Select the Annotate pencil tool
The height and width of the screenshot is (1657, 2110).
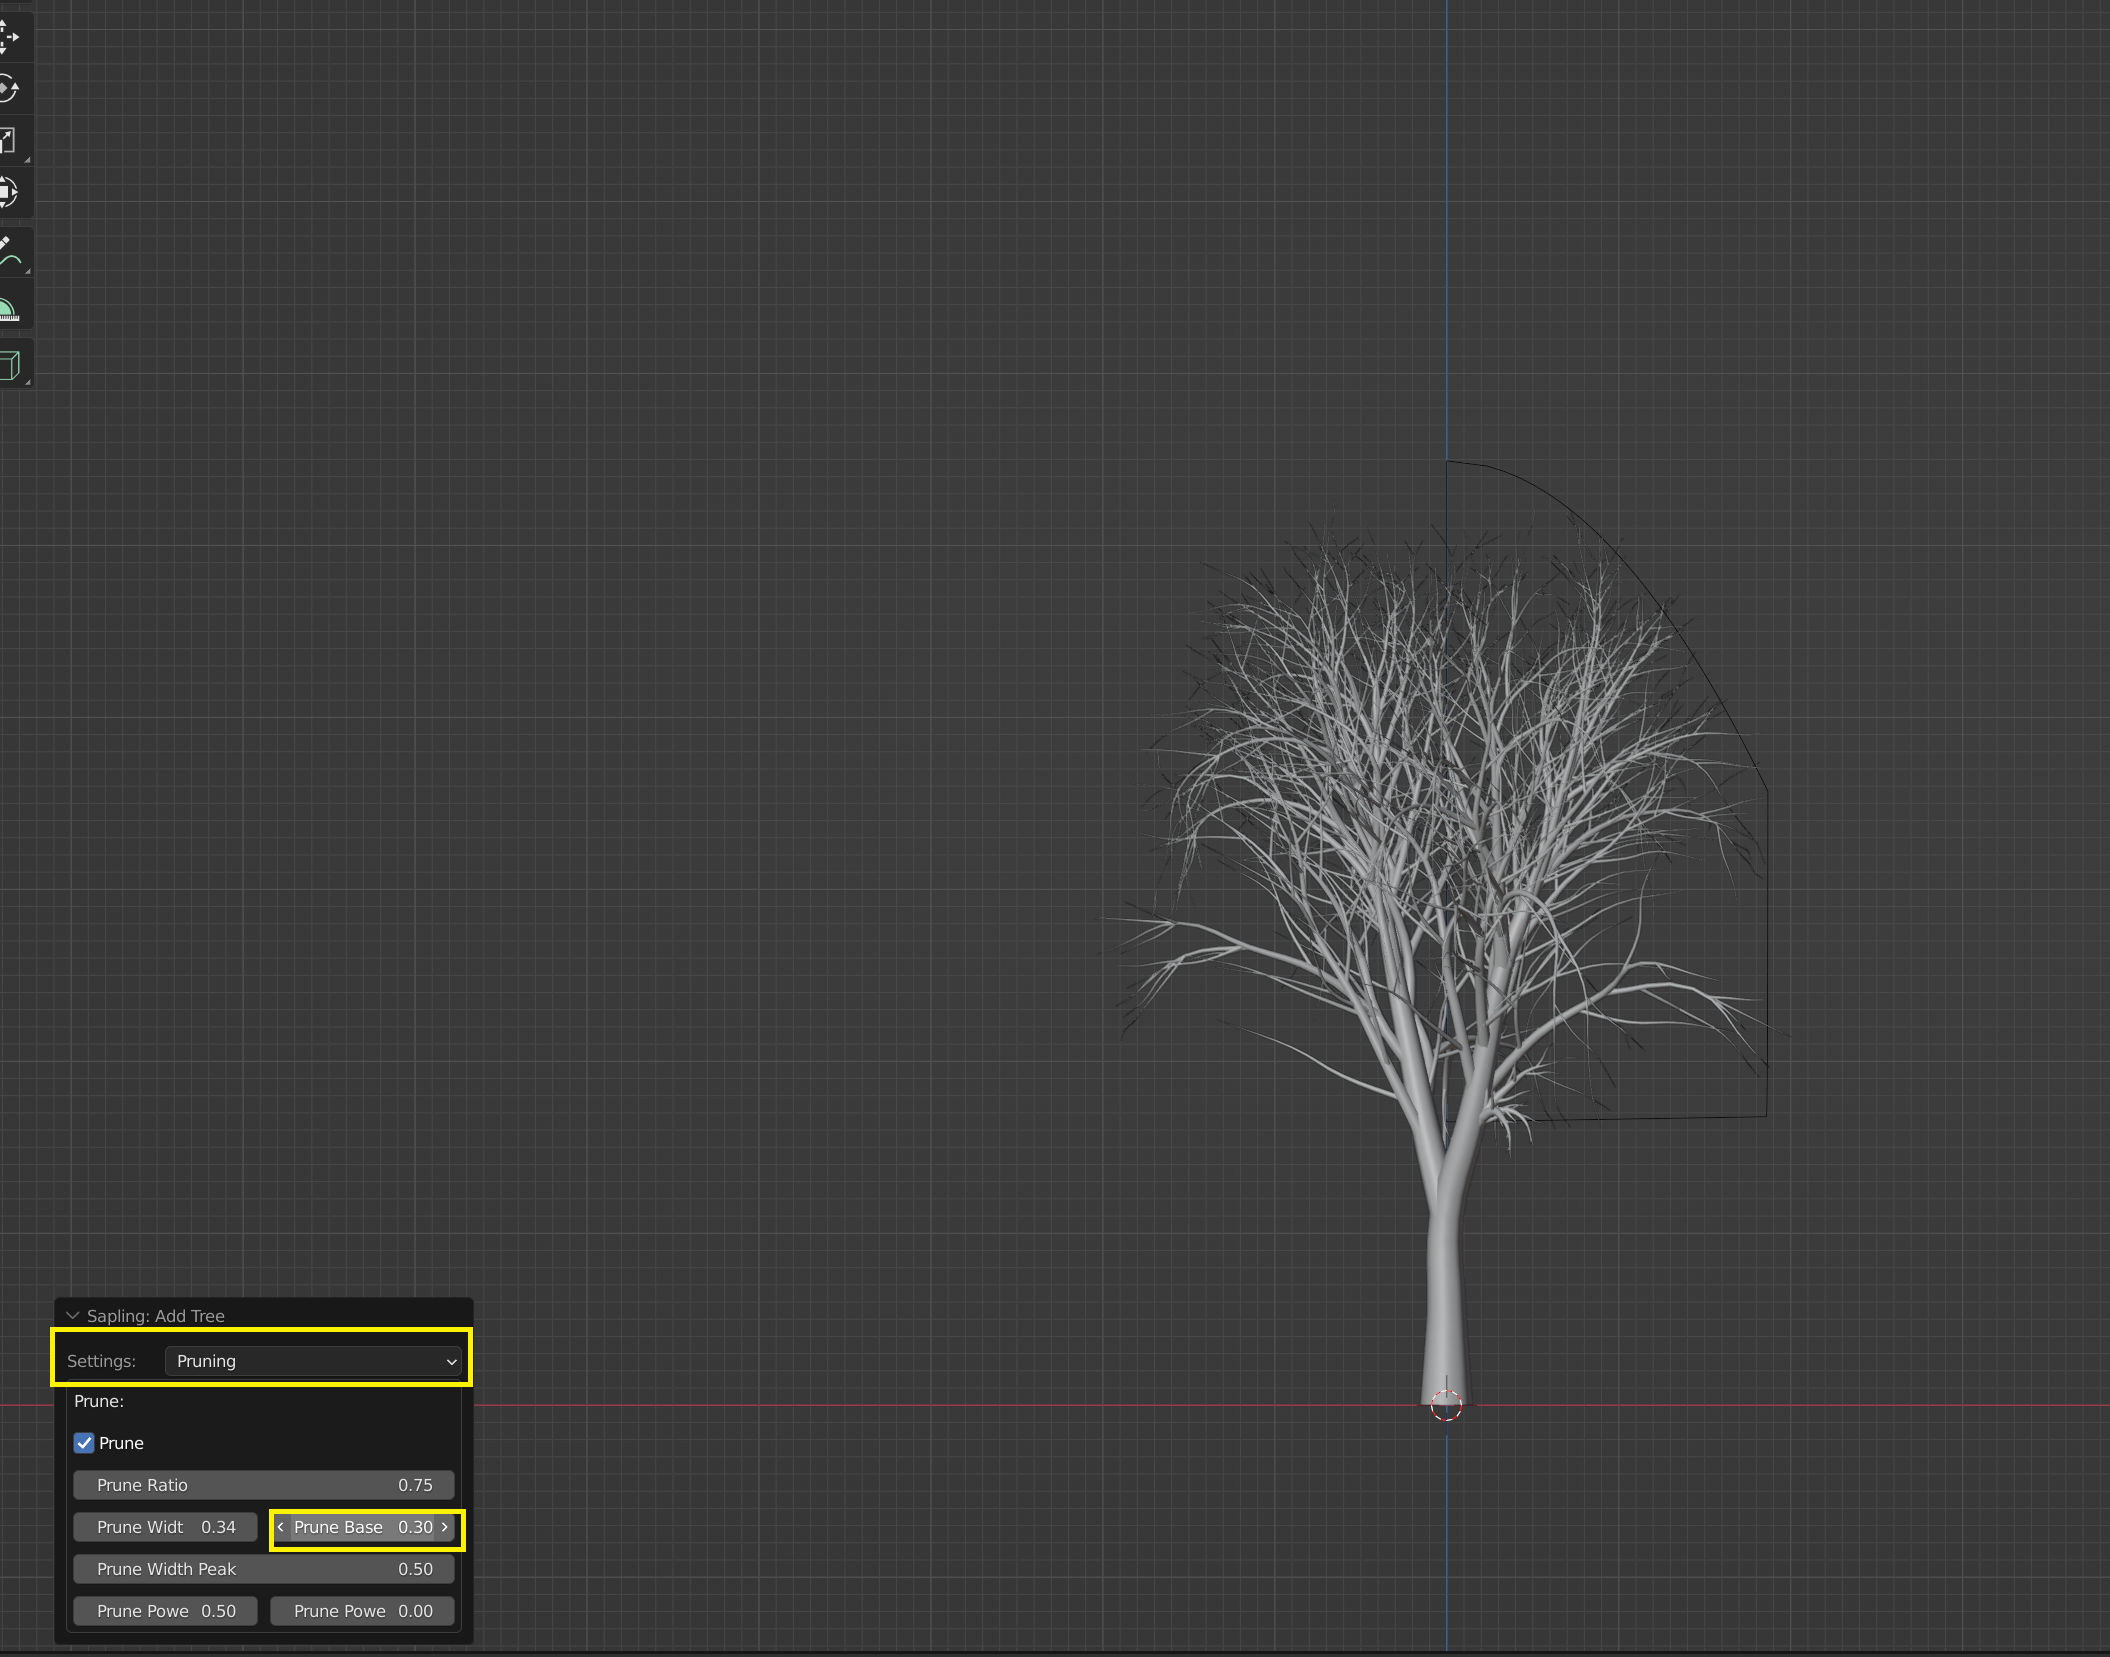[x=10, y=254]
